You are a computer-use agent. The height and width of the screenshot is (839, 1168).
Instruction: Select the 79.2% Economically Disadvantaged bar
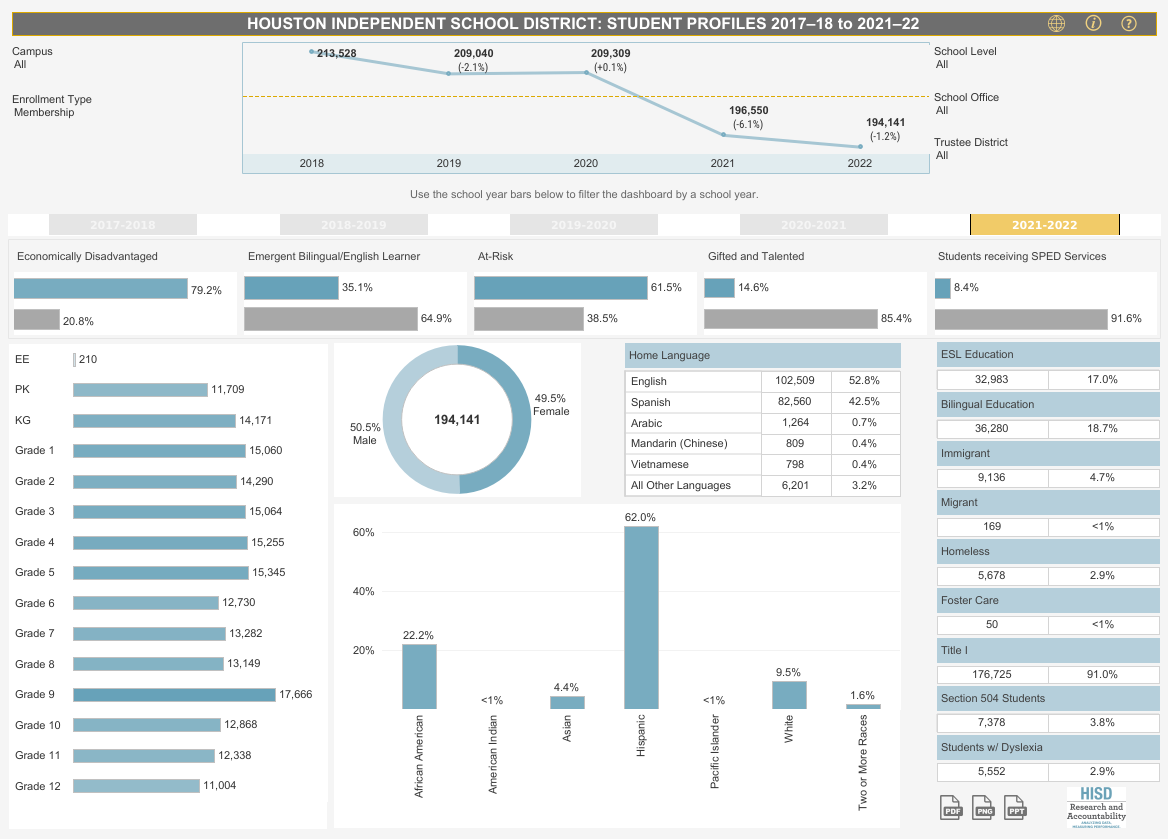(101, 288)
